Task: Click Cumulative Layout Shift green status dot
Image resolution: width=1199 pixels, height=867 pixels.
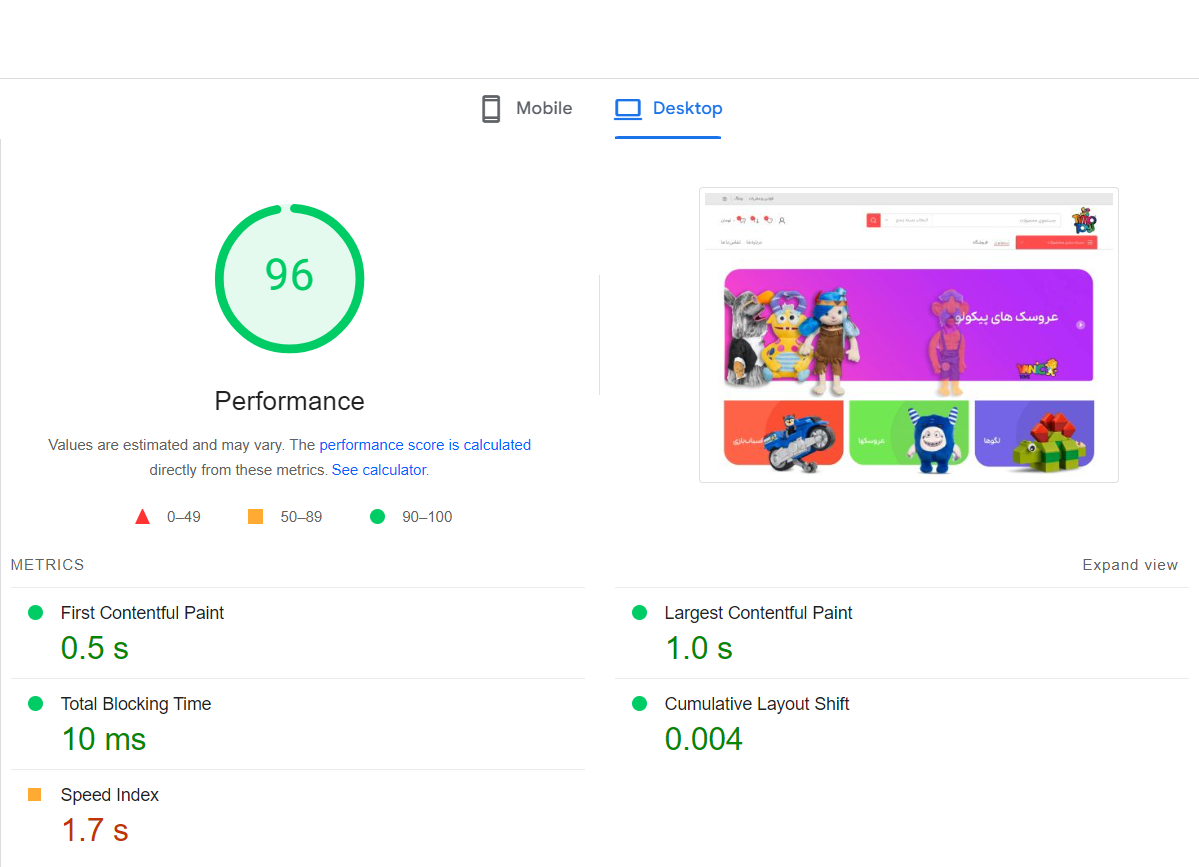Action: 639,703
